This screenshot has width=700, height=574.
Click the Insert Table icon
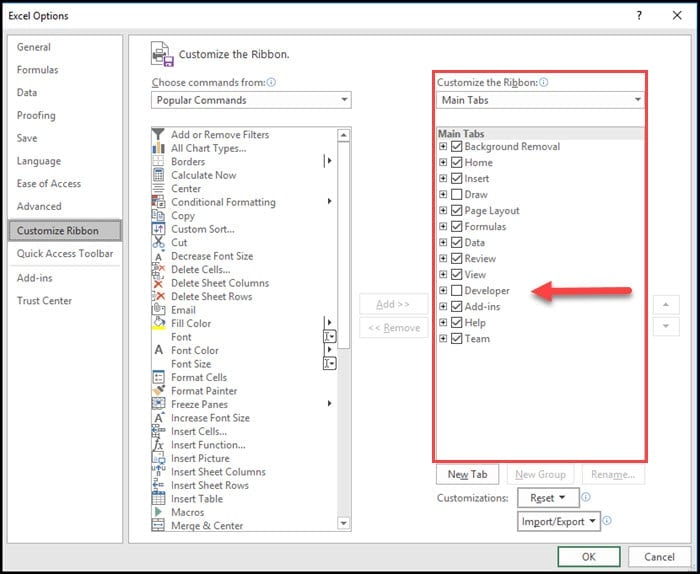[x=158, y=499]
